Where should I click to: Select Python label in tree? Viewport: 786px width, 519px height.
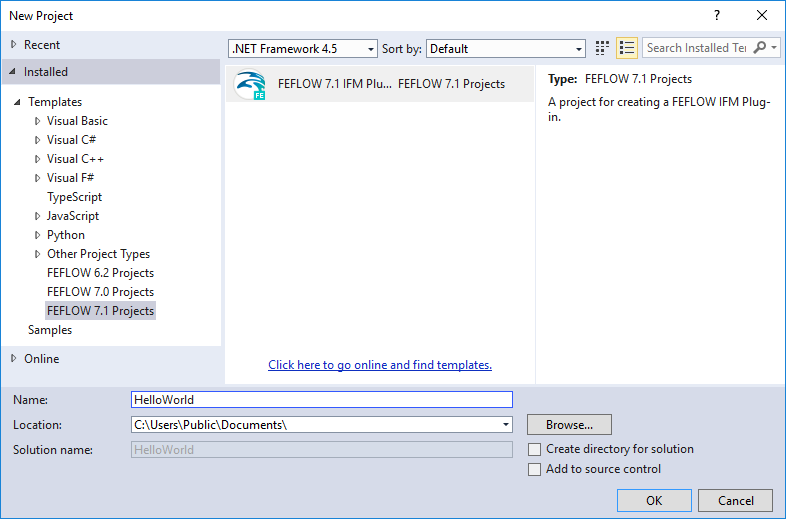click(x=66, y=235)
